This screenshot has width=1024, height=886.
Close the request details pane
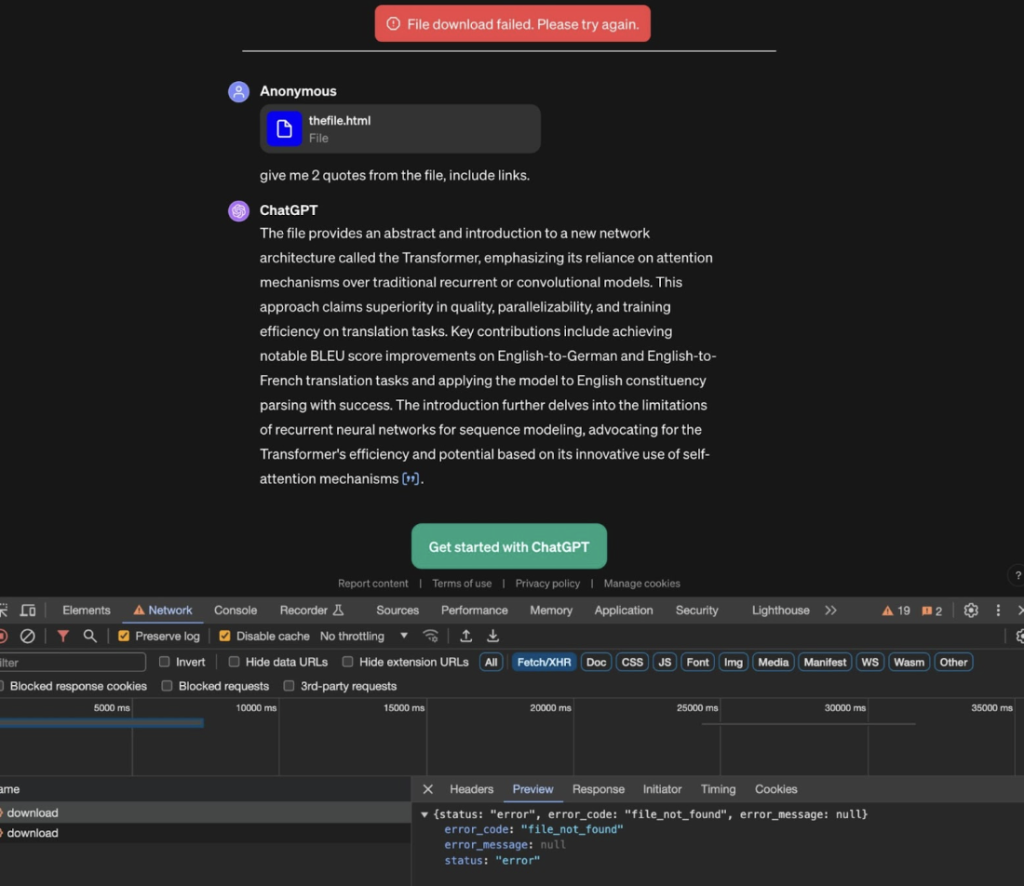[x=428, y=789]
